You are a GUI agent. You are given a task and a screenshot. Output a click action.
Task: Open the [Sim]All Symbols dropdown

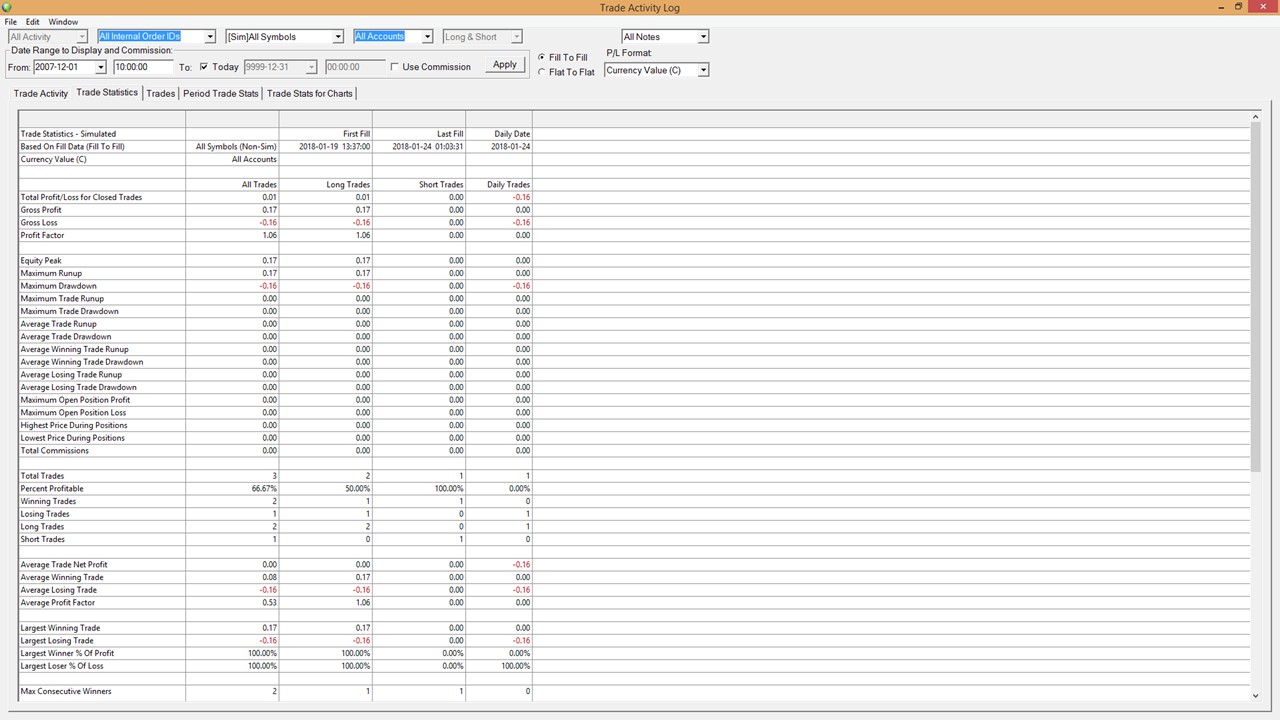pyautogui.click(x=338, y=37)
